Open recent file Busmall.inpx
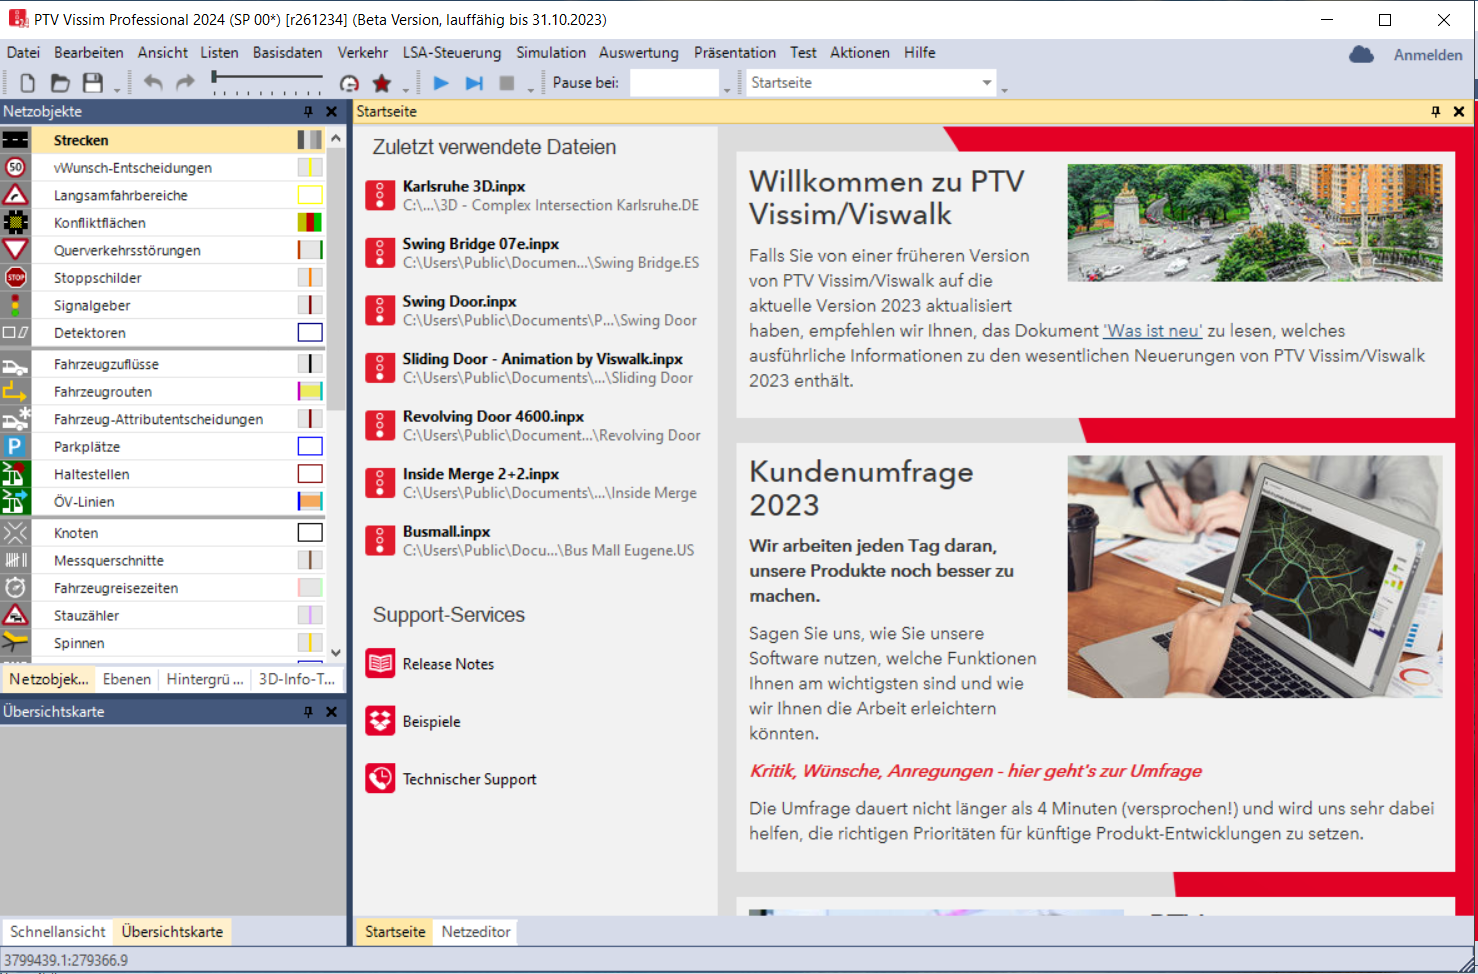The width and height of the screenshot is (1478, 974). [x=531, y=541]
